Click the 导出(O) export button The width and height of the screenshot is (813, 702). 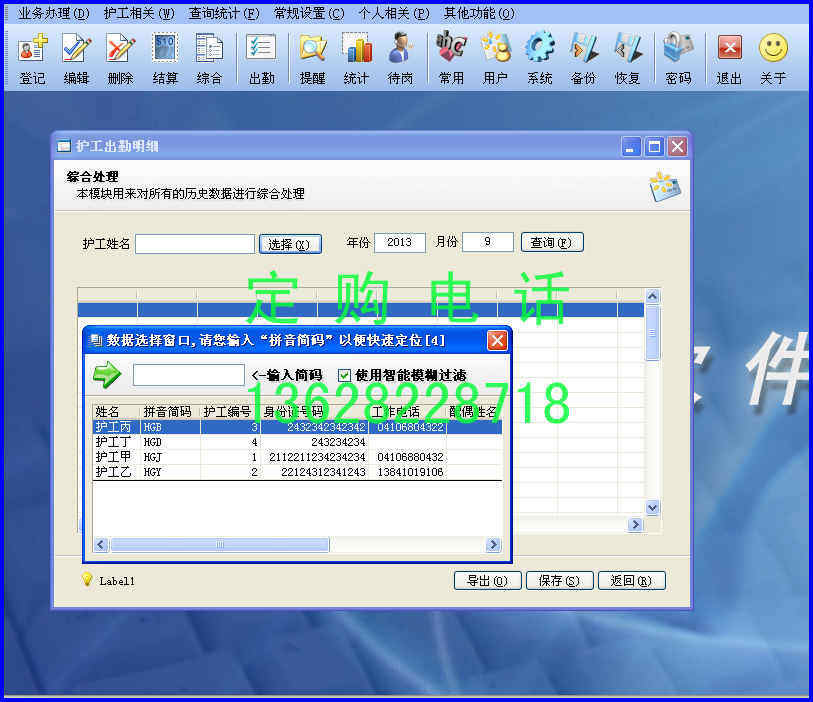click(487, 581)
